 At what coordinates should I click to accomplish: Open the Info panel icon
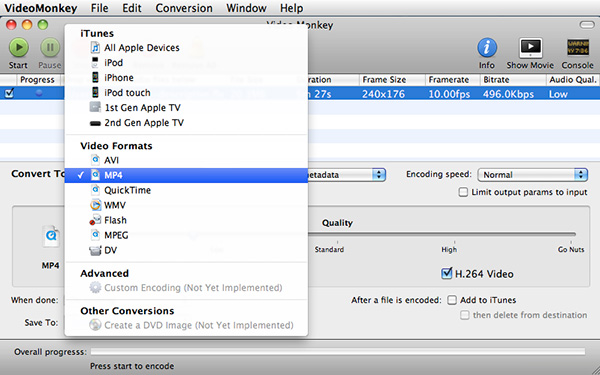tap(487, 48)
